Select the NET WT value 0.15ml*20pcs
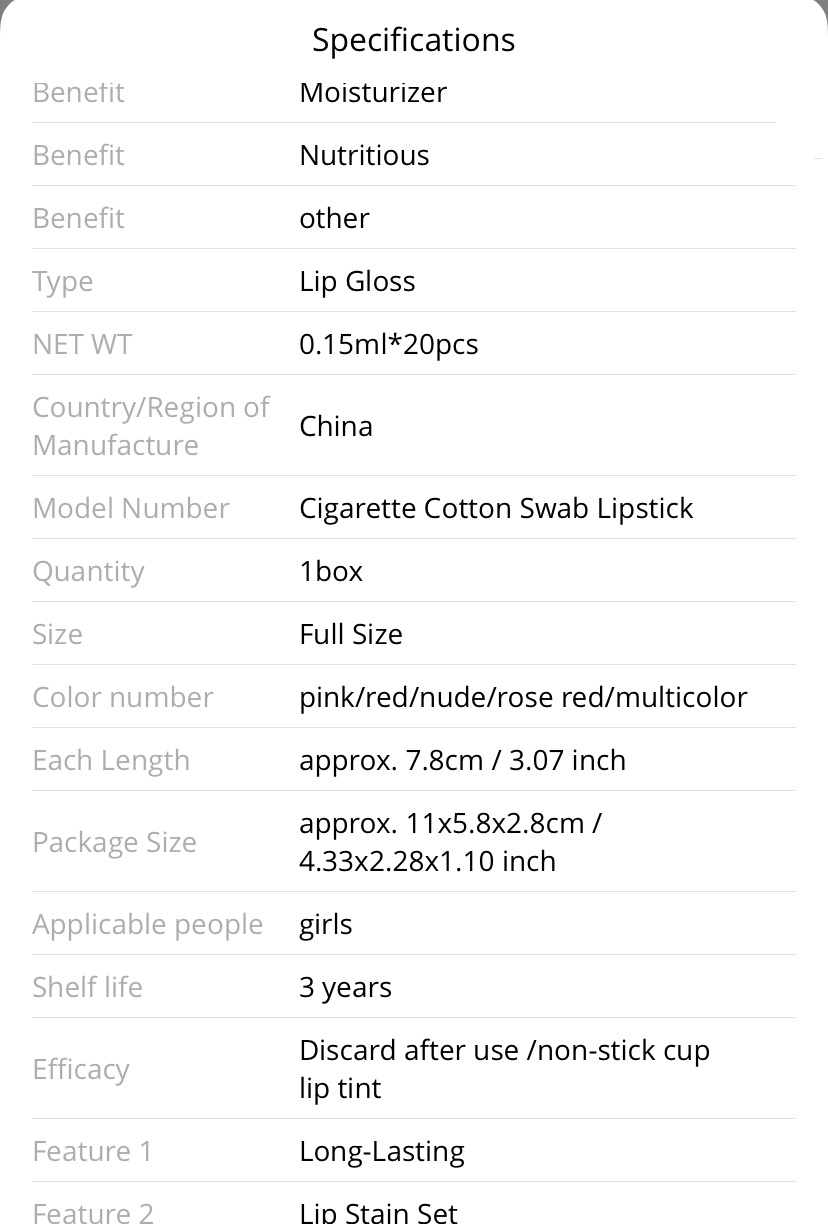Viewport: 828px width, 1224px height. (388, 344)
